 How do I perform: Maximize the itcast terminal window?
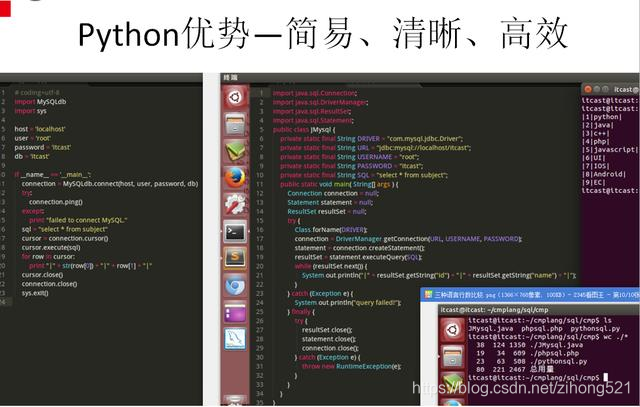click(x=605, y=89)
